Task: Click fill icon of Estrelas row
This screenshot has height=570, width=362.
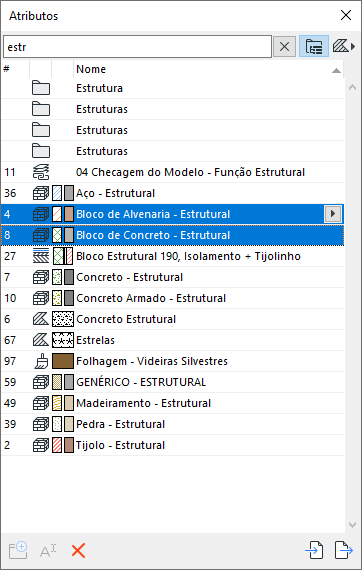Action: coord(41,340)
